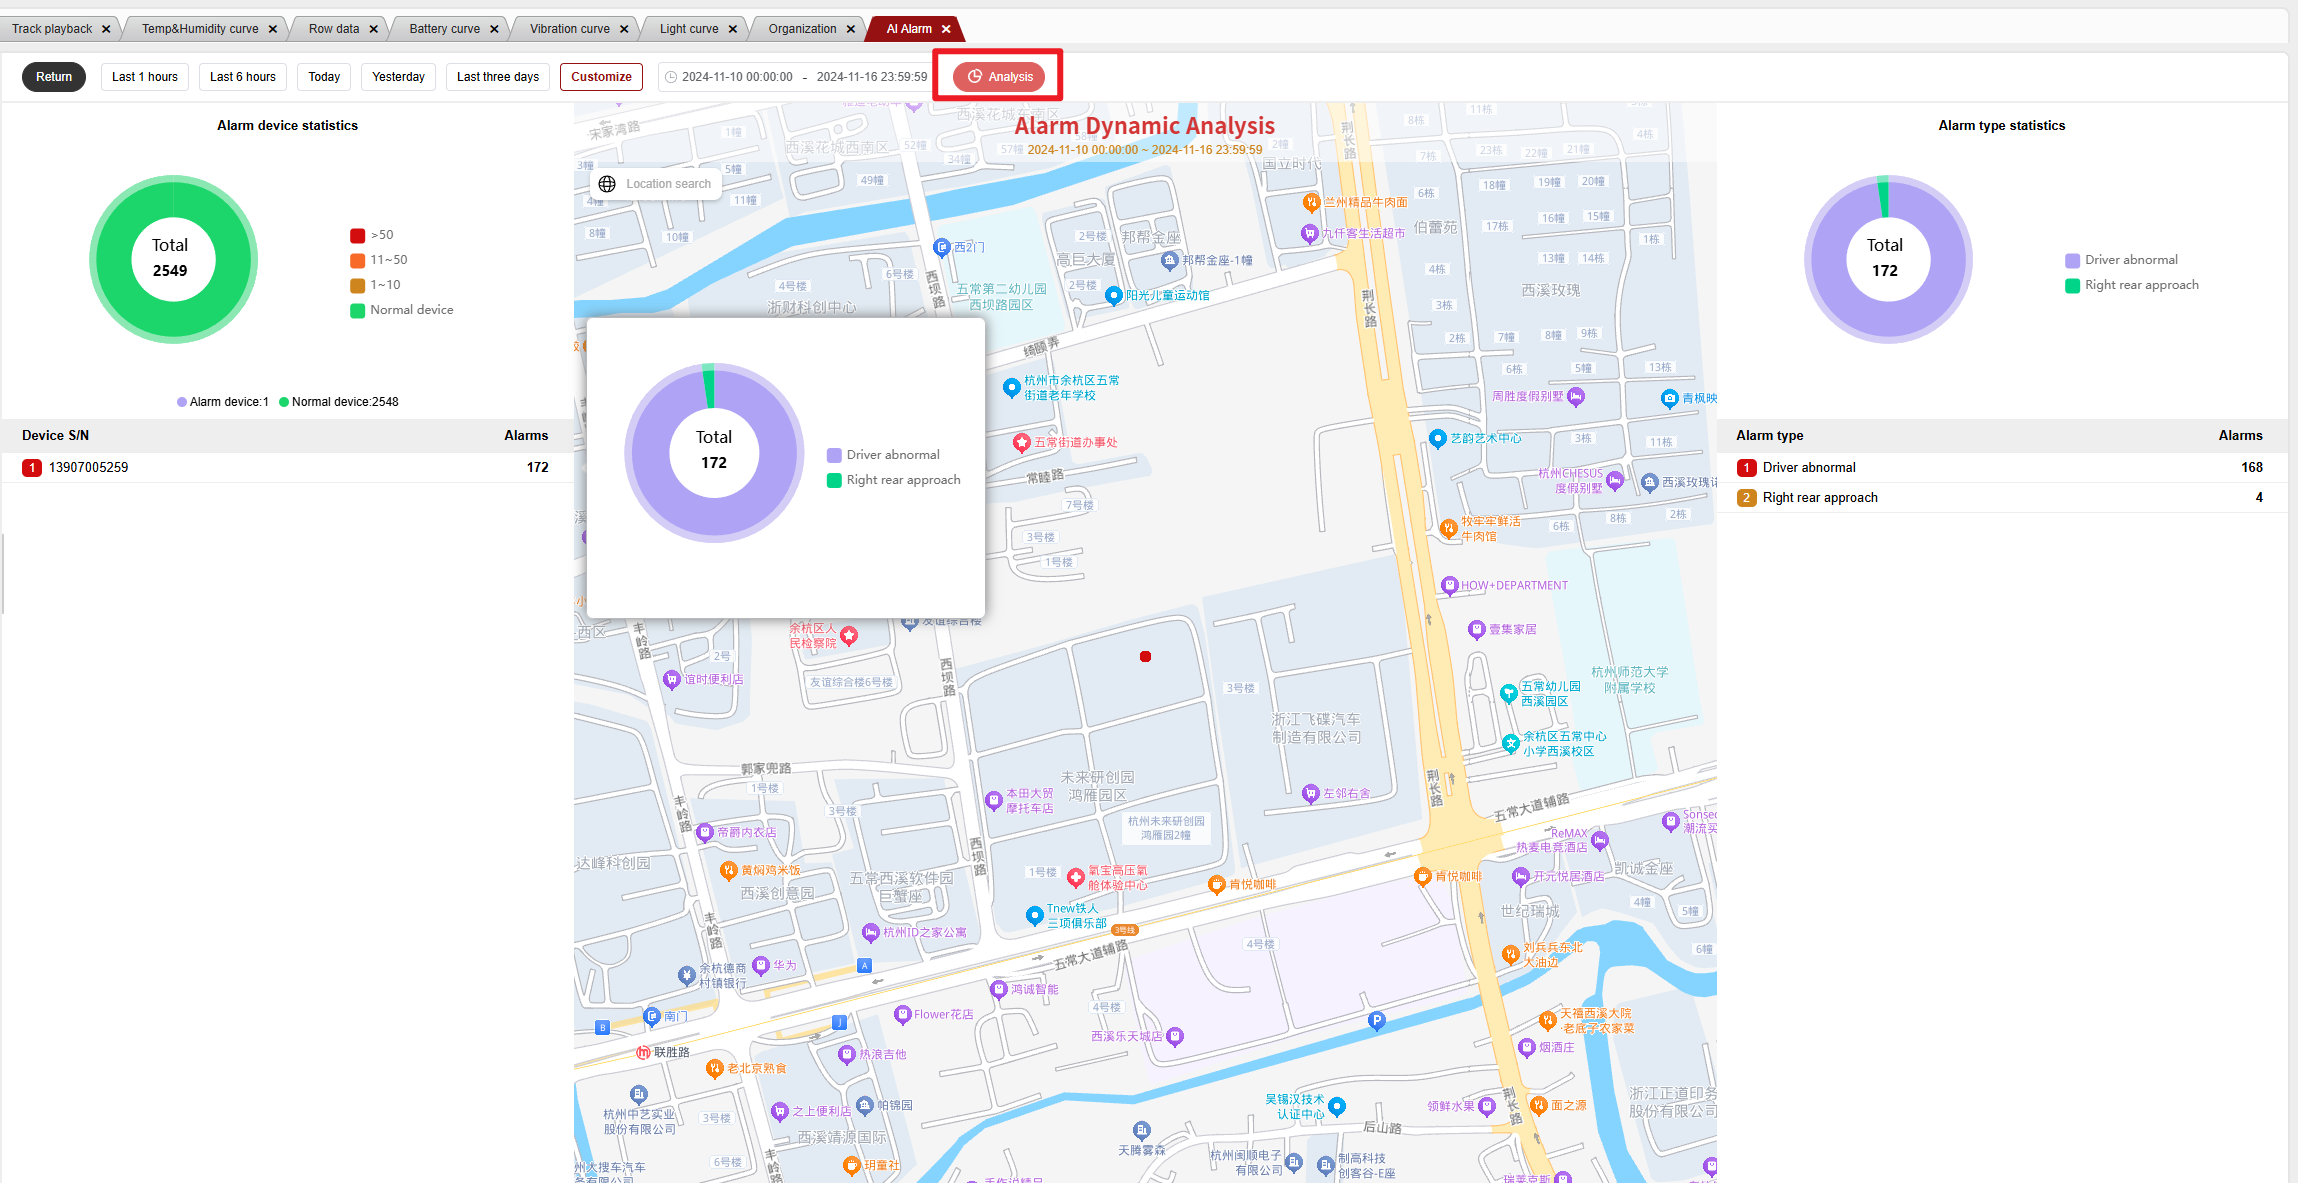Select device row 13907005259

(x=88, y=467)
